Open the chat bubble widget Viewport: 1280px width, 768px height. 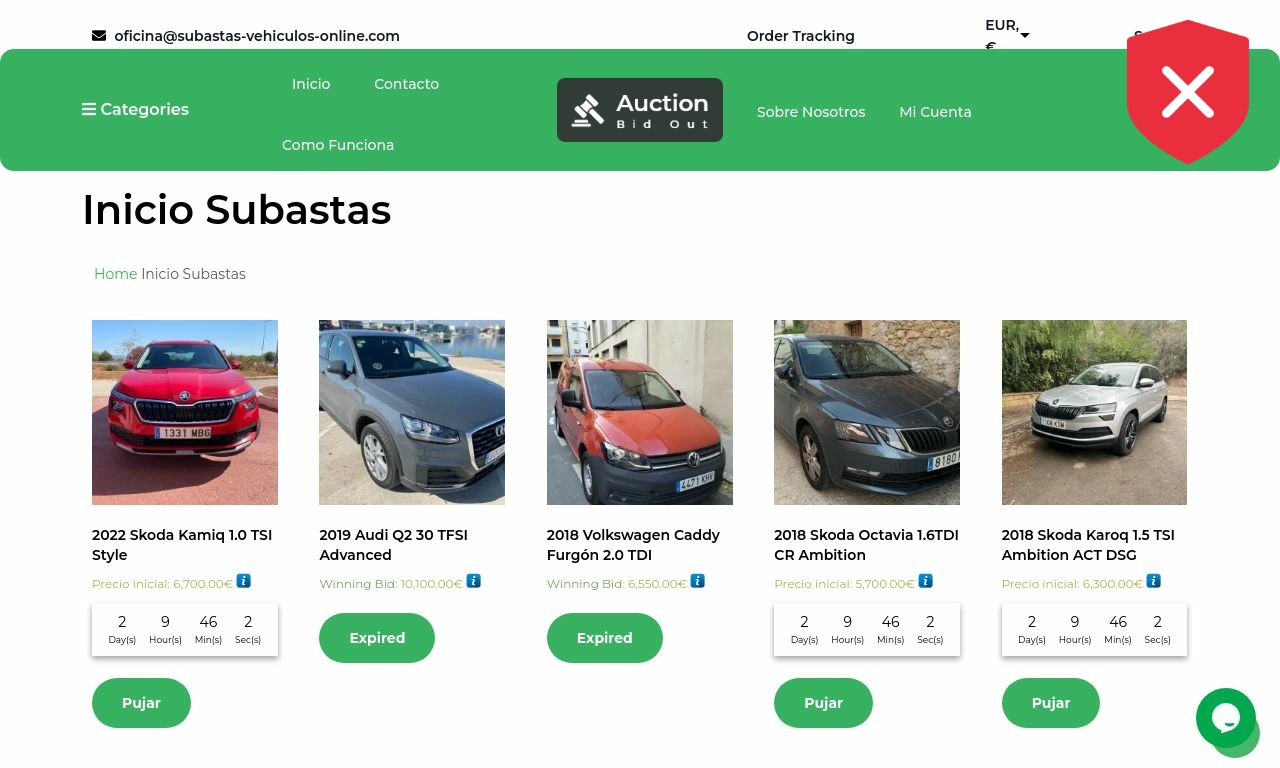pyautogui.click(x=1226, y=718)
